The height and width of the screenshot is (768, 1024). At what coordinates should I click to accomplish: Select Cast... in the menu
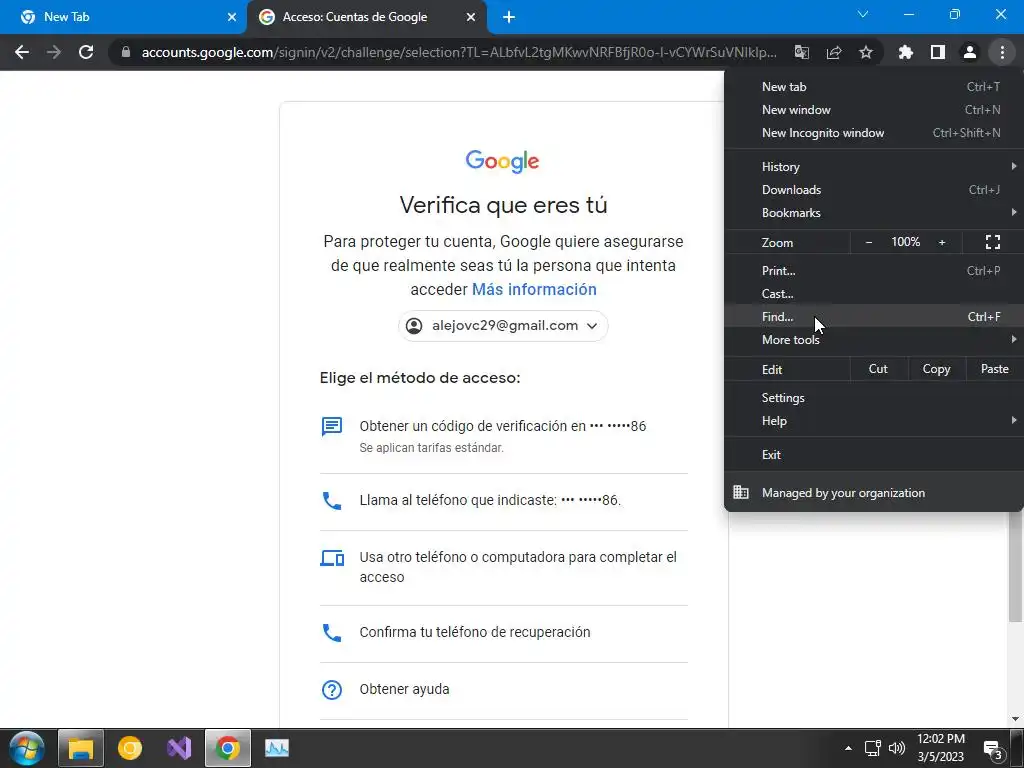pyautogui.click(x=874, y=293)
